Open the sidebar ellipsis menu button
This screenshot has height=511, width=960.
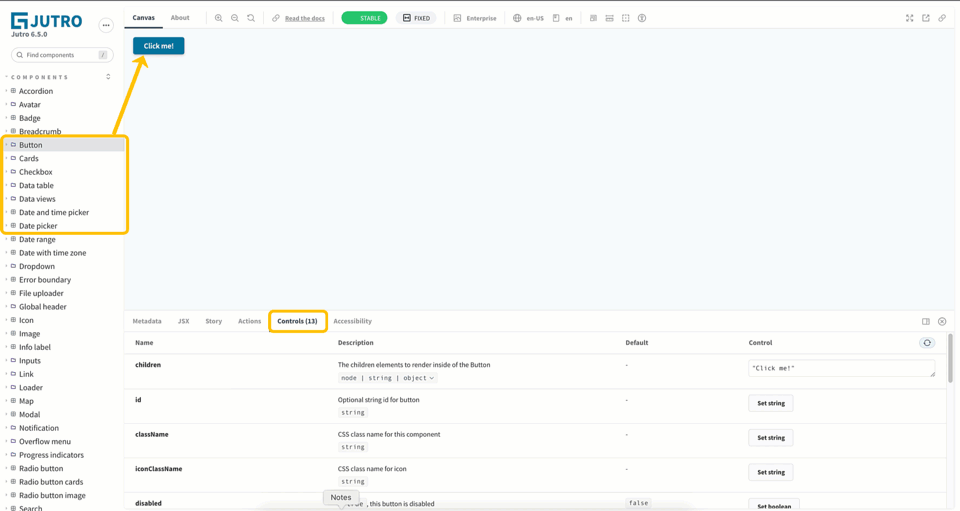[106, 25]
